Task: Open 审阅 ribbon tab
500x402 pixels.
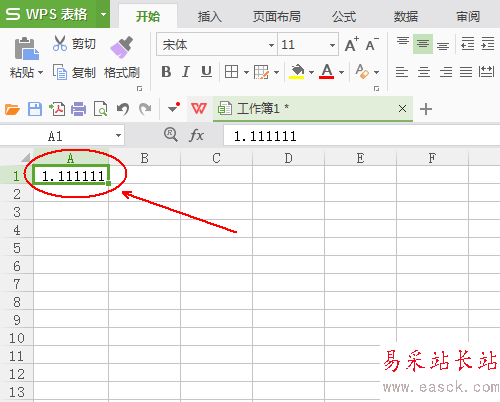Action: (x=468, y=16)
